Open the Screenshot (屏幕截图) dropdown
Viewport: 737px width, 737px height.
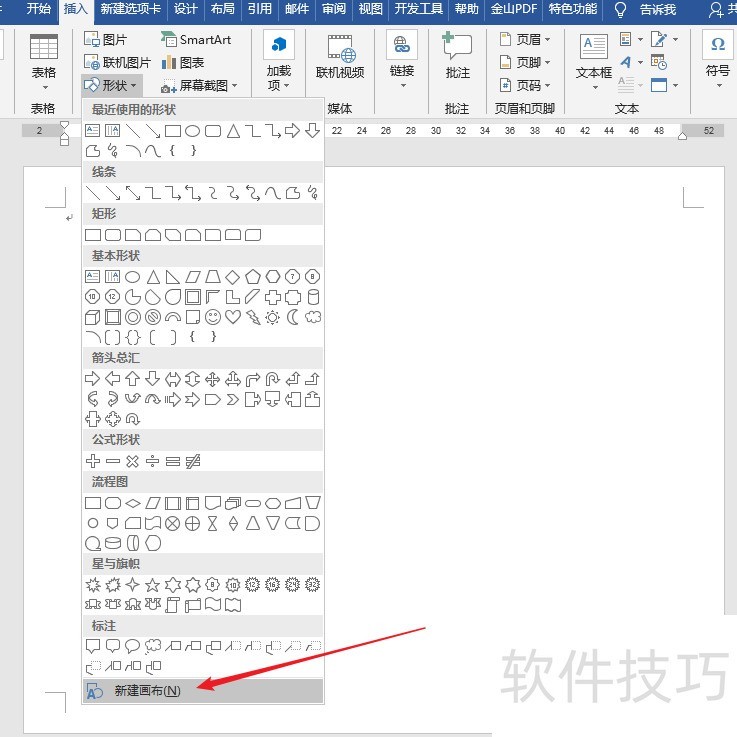click(x=199, y=85)
